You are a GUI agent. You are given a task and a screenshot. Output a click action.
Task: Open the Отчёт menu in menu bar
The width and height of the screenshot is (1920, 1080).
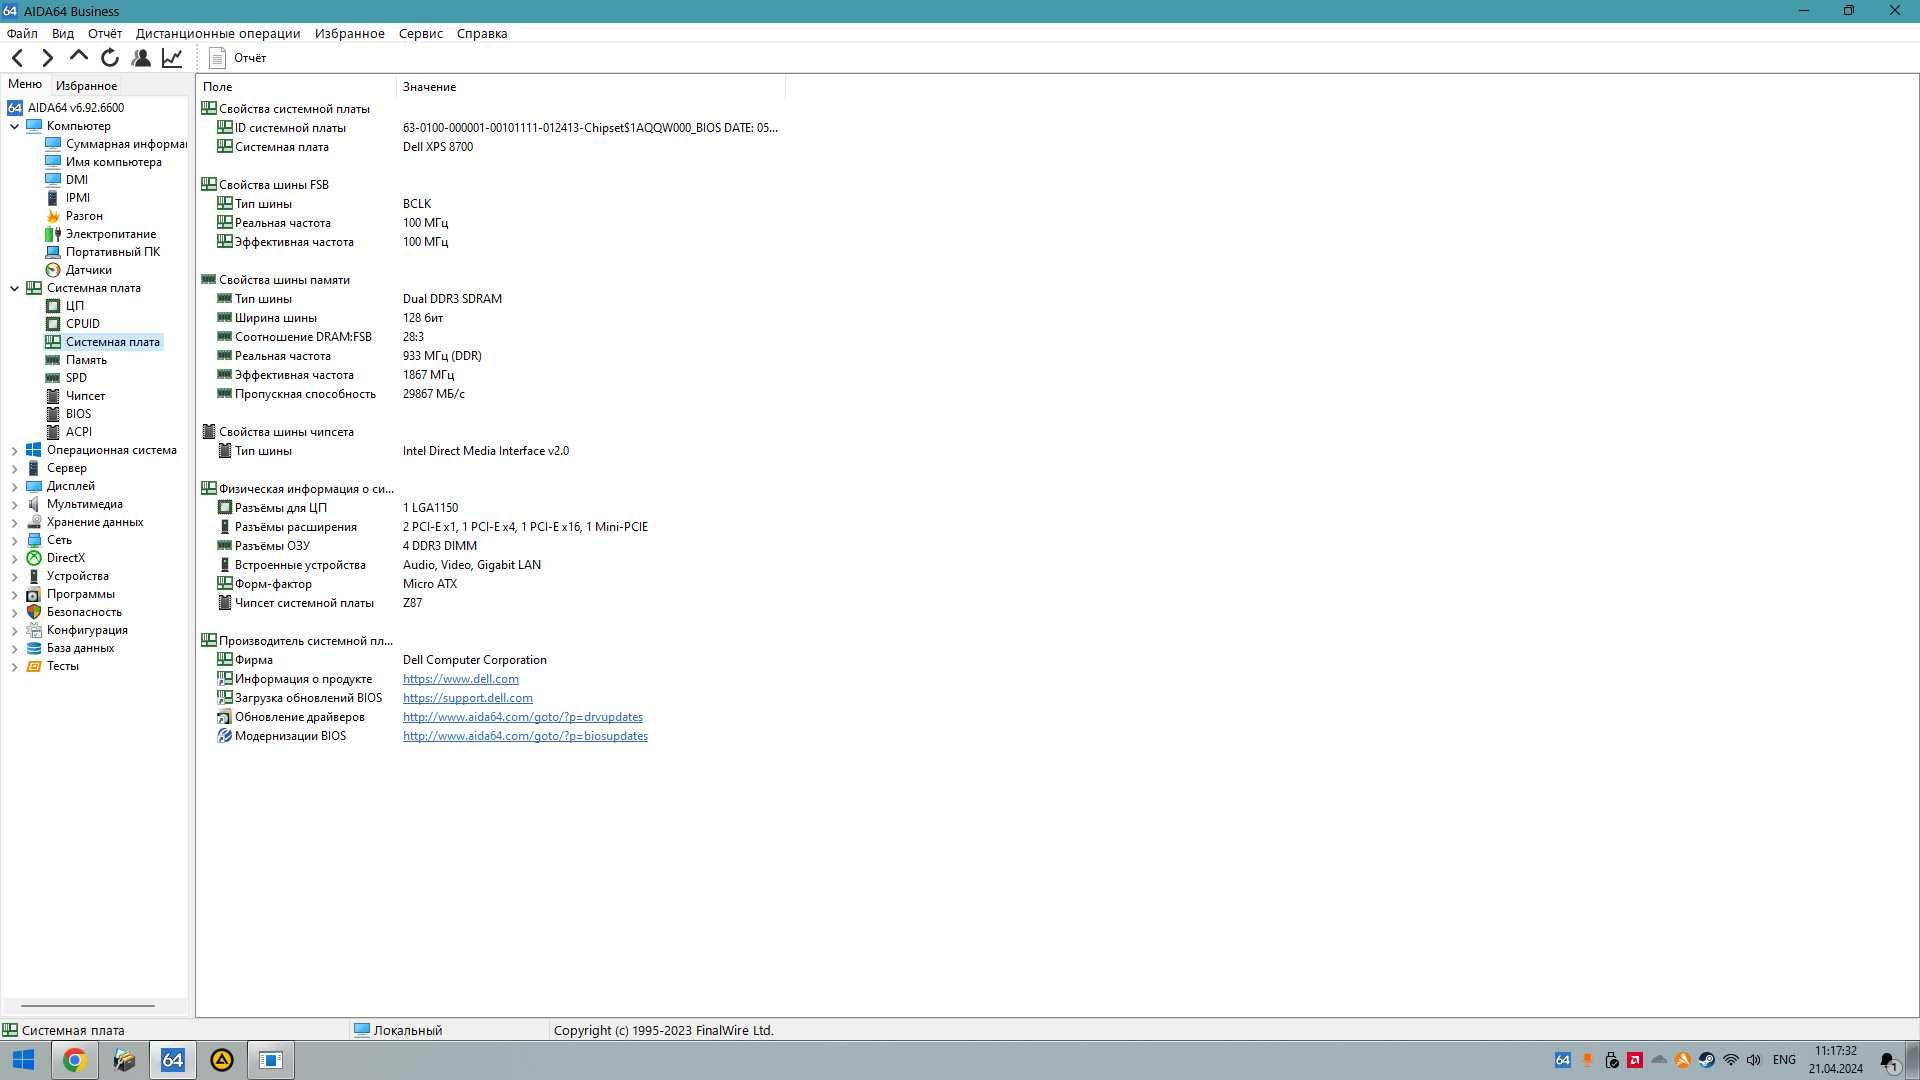[x=105, y=33]
